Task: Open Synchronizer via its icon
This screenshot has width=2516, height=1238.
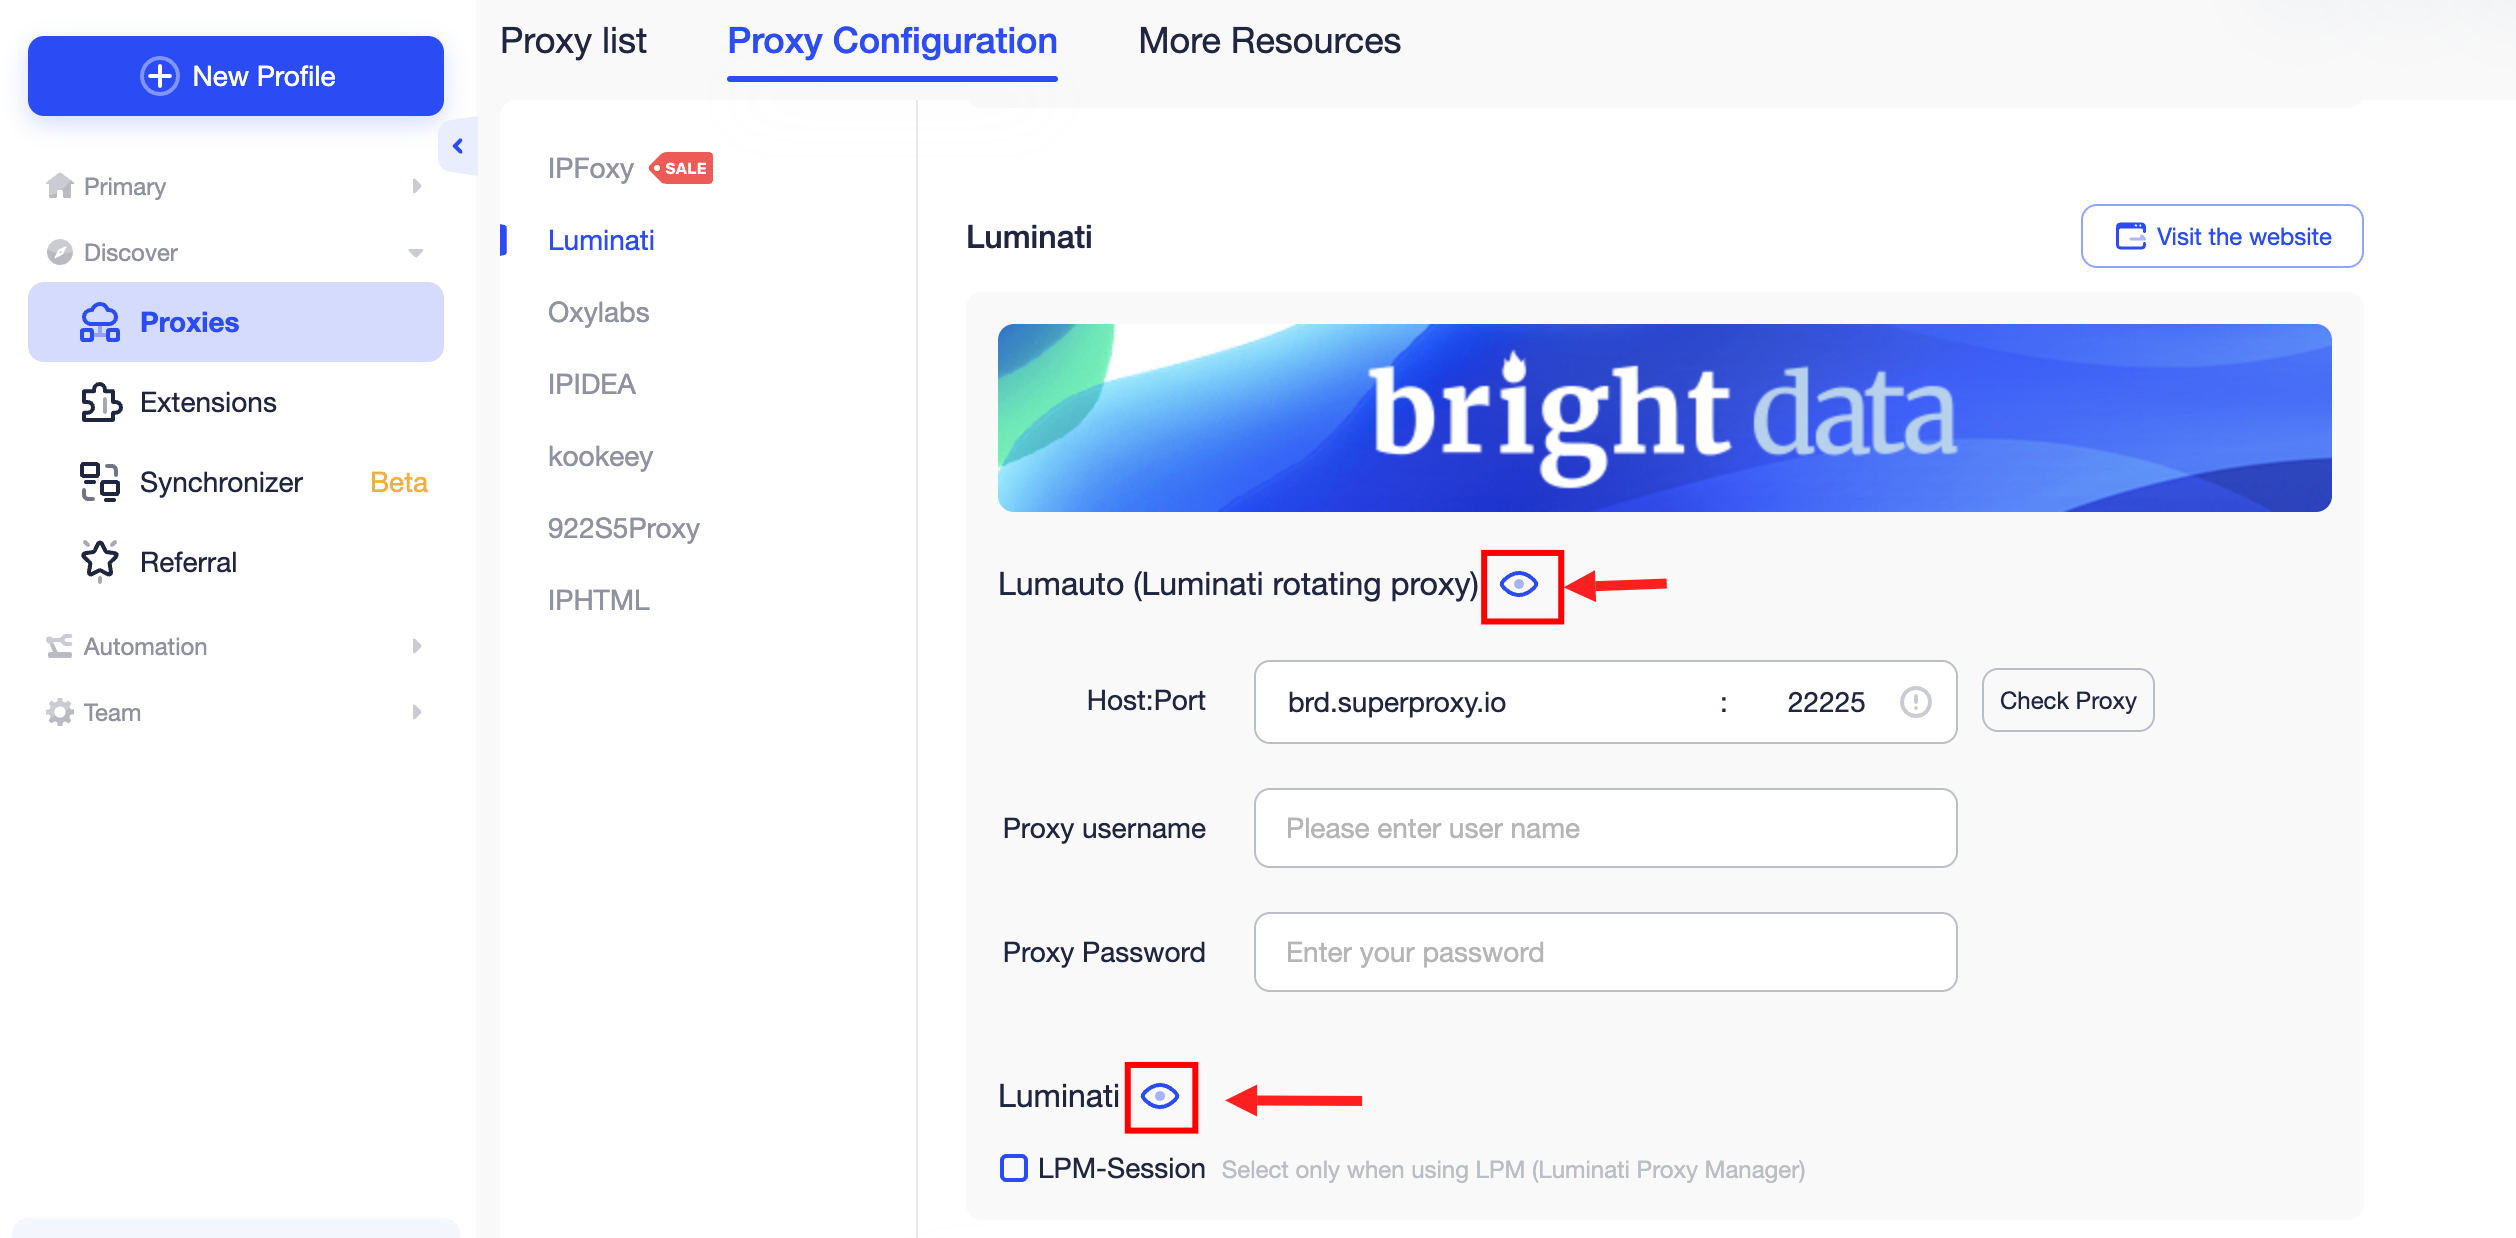Action: (x=99, y=482)
